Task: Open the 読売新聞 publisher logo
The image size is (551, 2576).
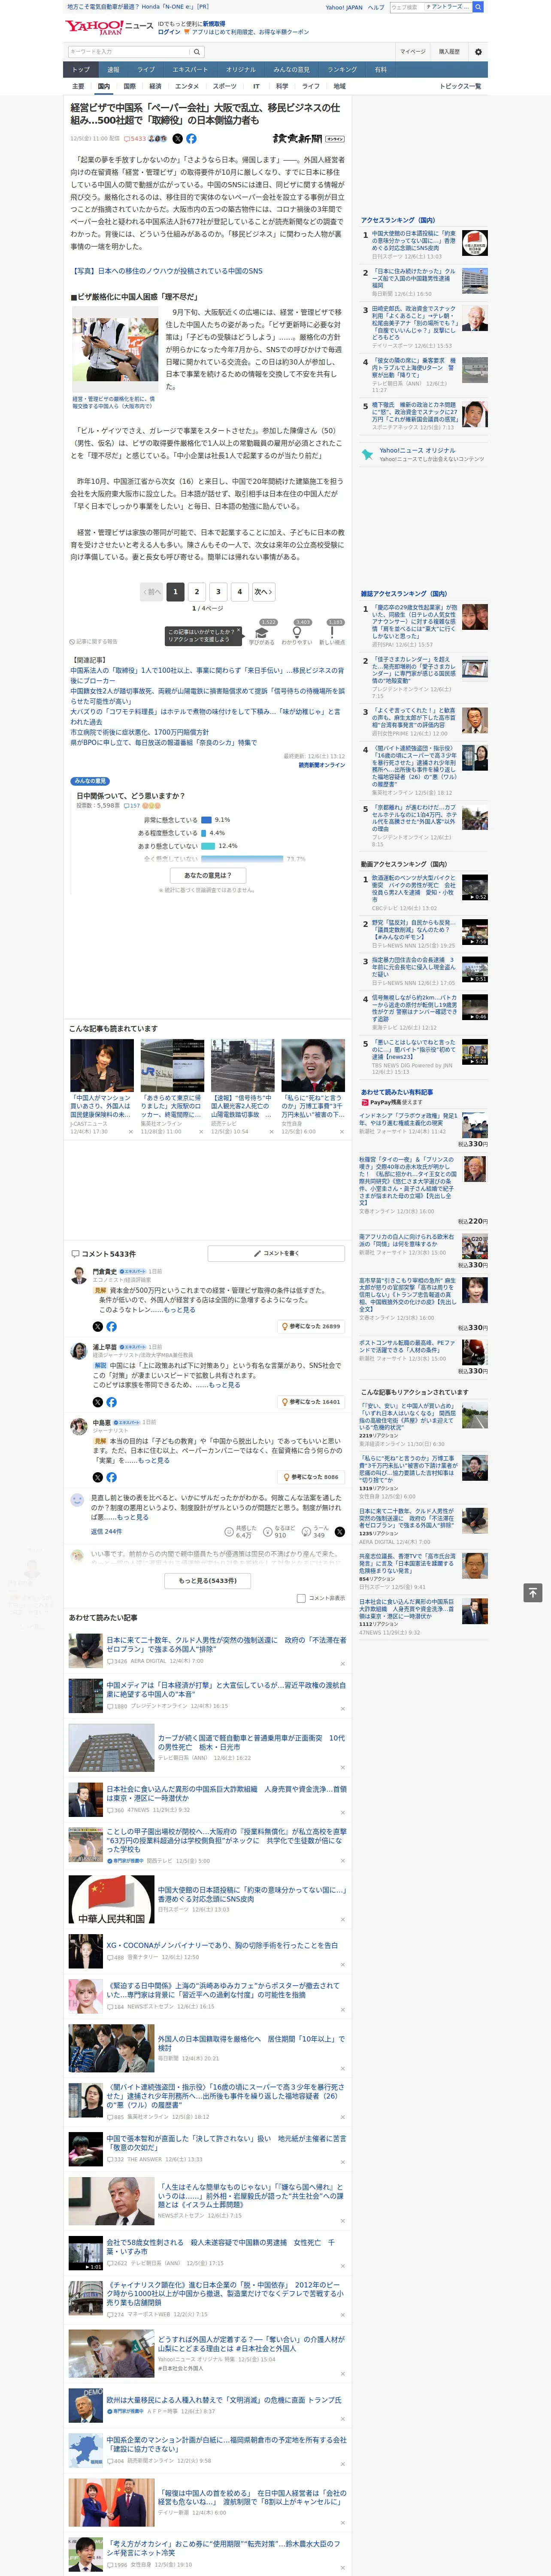Action: coord(308,139)
